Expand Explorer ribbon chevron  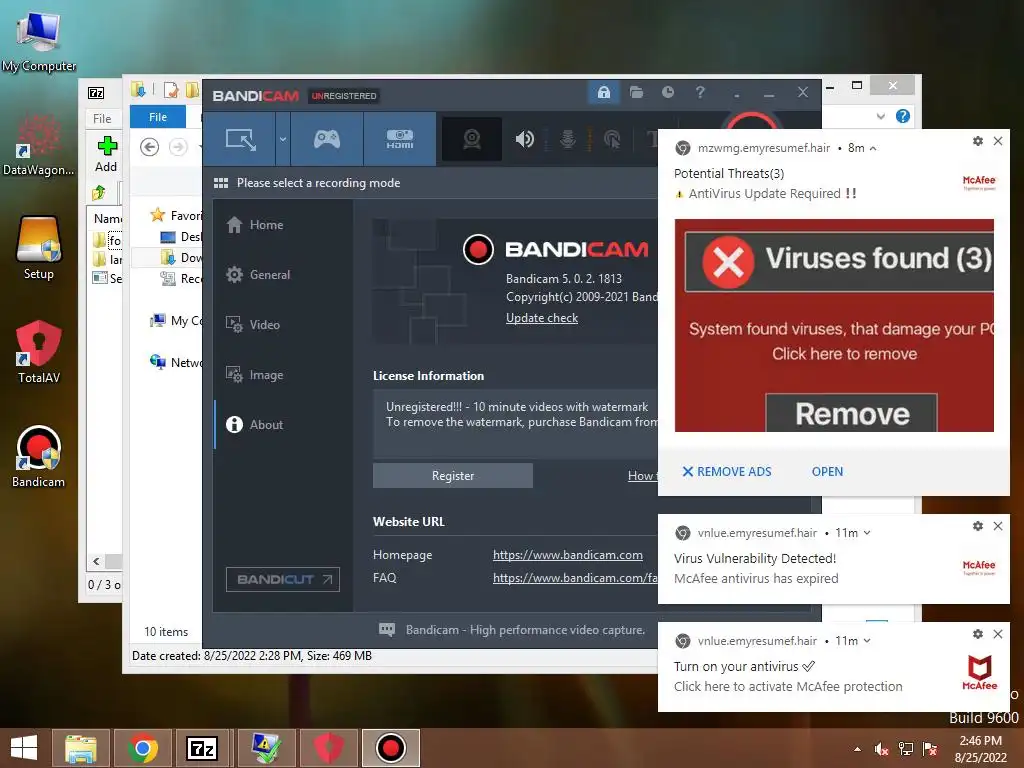coord(880,116)
